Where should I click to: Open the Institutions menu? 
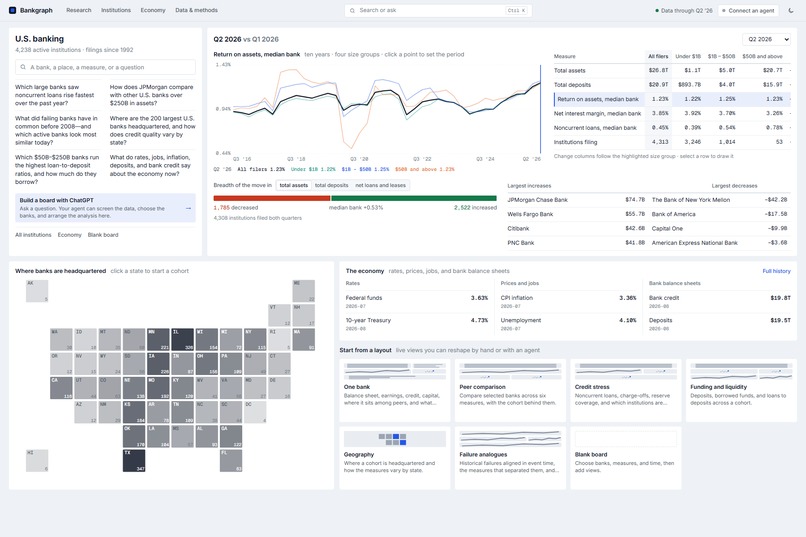coord(116,10)
